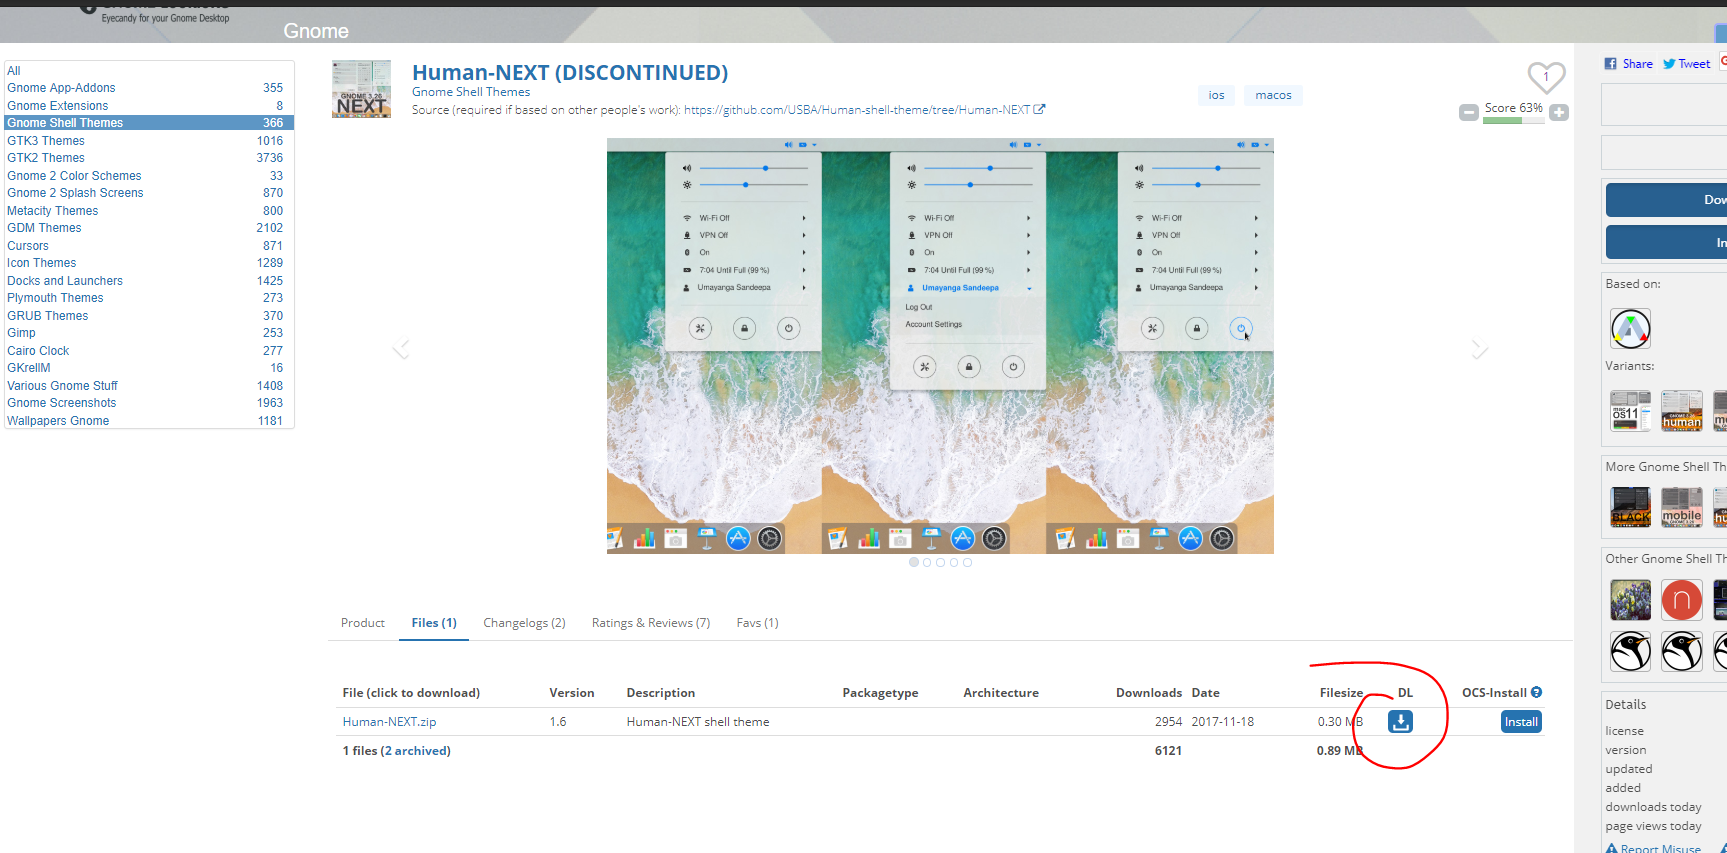Click the Install button for Human-NEXT.zip

point(1521,721)
